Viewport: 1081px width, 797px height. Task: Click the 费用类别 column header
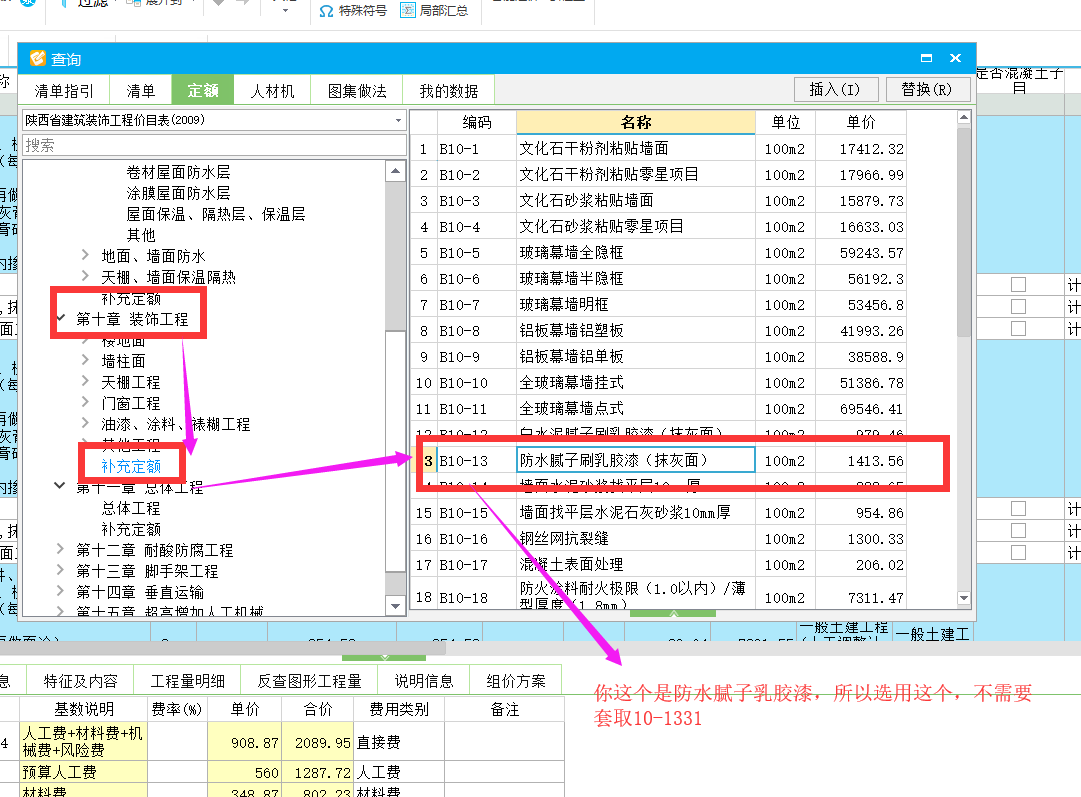pos(398,709)
